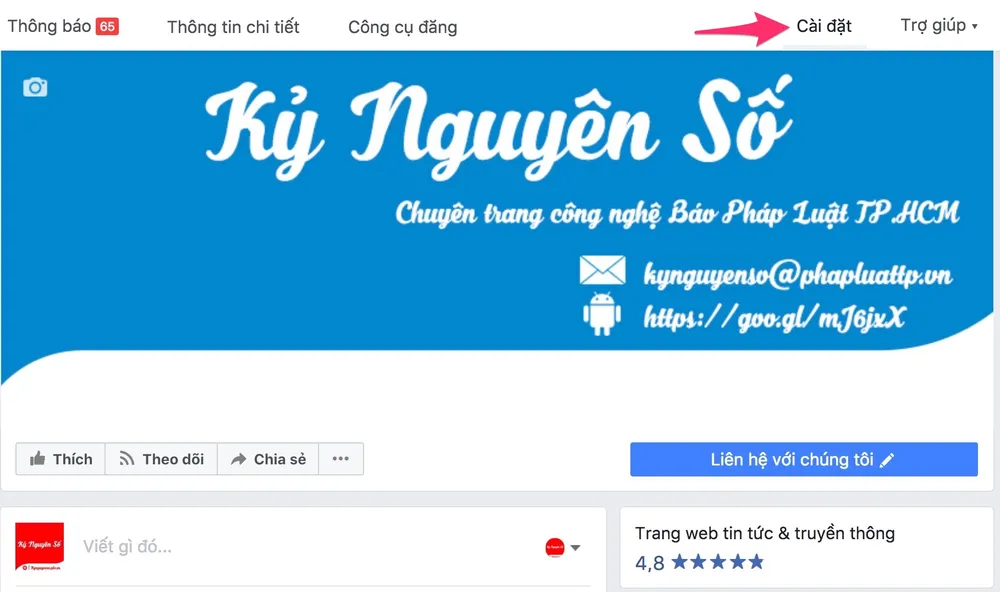The width and height of the screenshot is (1000, 592).
Task: Click the thumbs-up icon on Thích button
Action: point(38,459)
